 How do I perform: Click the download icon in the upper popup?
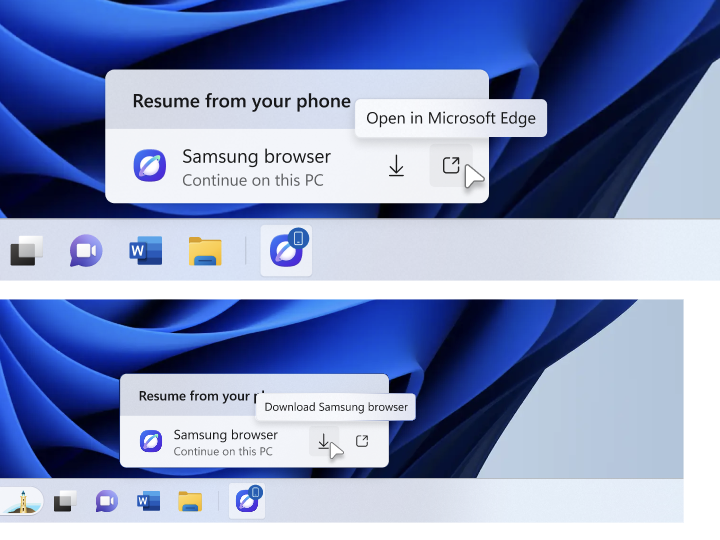click(x=396, y=166)
